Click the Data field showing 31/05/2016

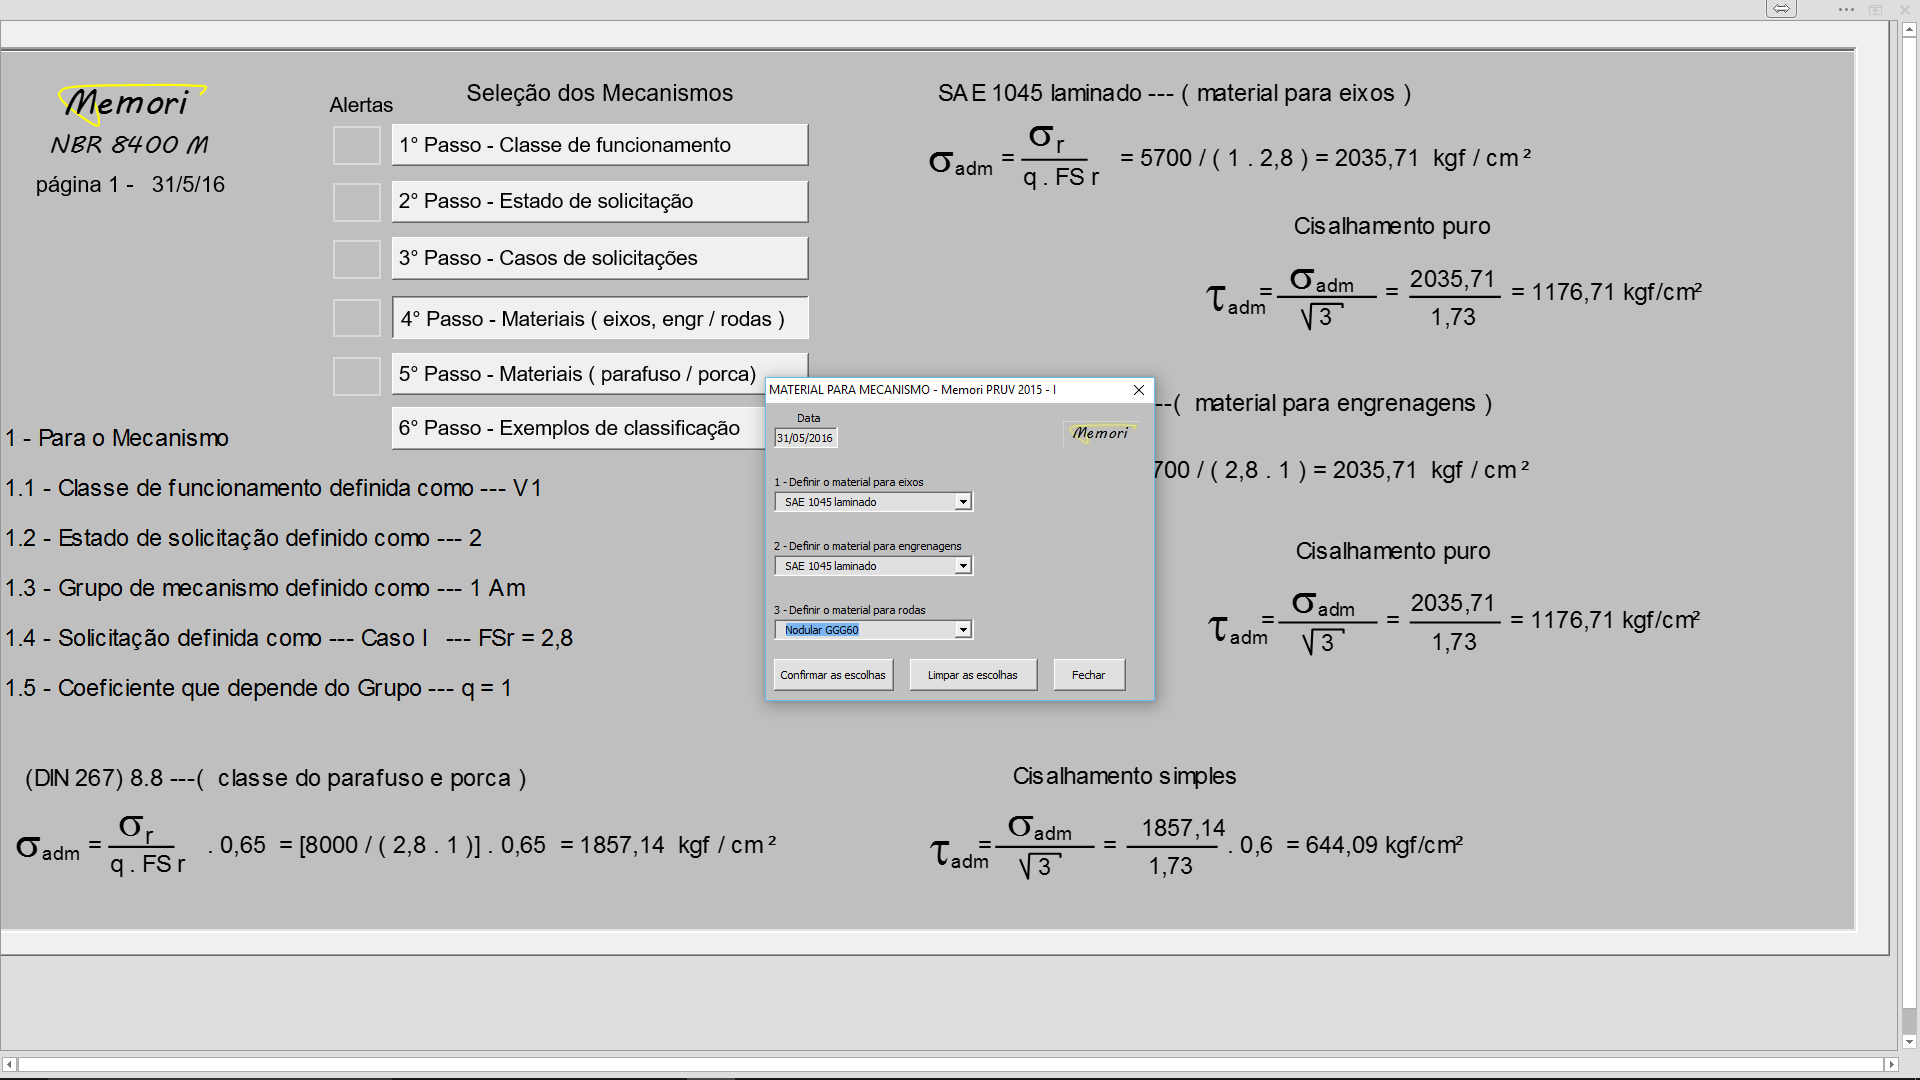[805, 438]
